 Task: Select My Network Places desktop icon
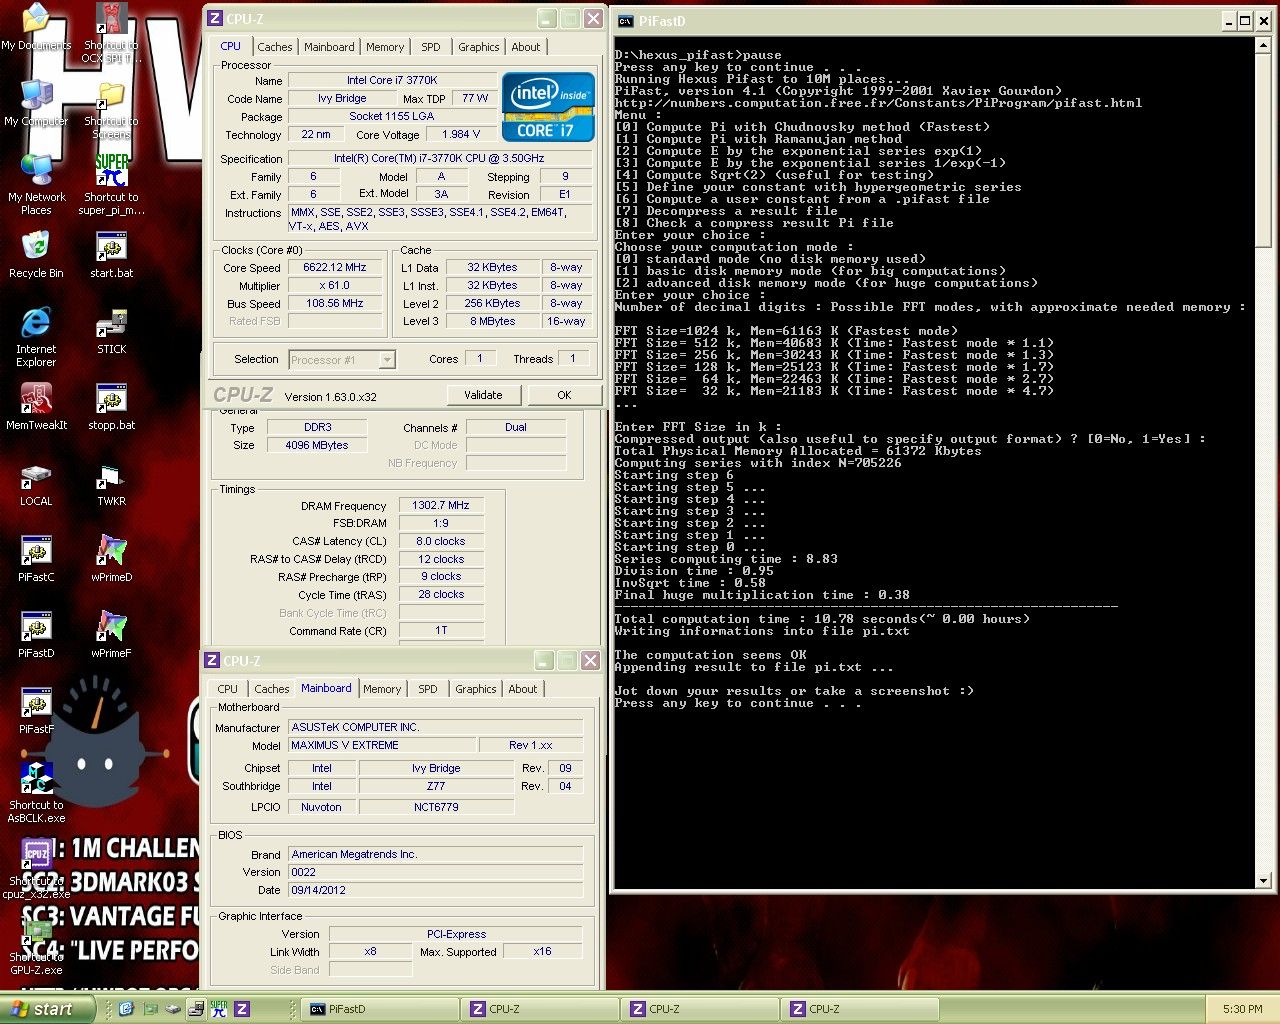pyautogui.click(x=36, y=185)
